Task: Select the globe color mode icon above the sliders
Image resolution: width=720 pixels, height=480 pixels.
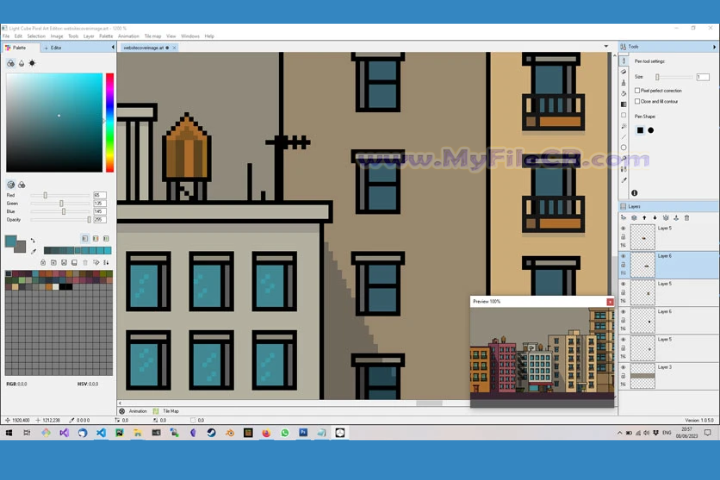Action: point(11,184)
